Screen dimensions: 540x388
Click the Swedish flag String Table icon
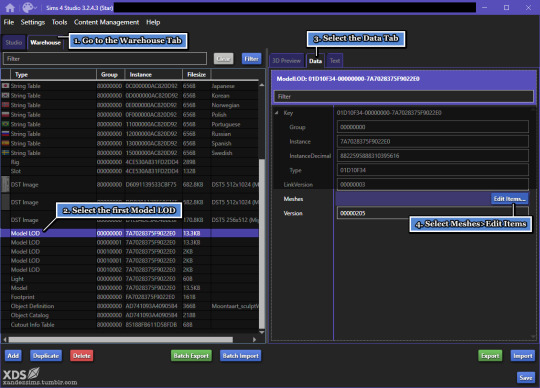coord(6,153)
